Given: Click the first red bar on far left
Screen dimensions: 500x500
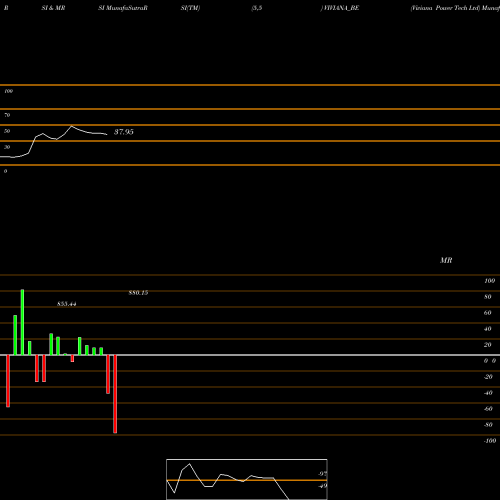Looking at the screenshot, I should (8, 381).
